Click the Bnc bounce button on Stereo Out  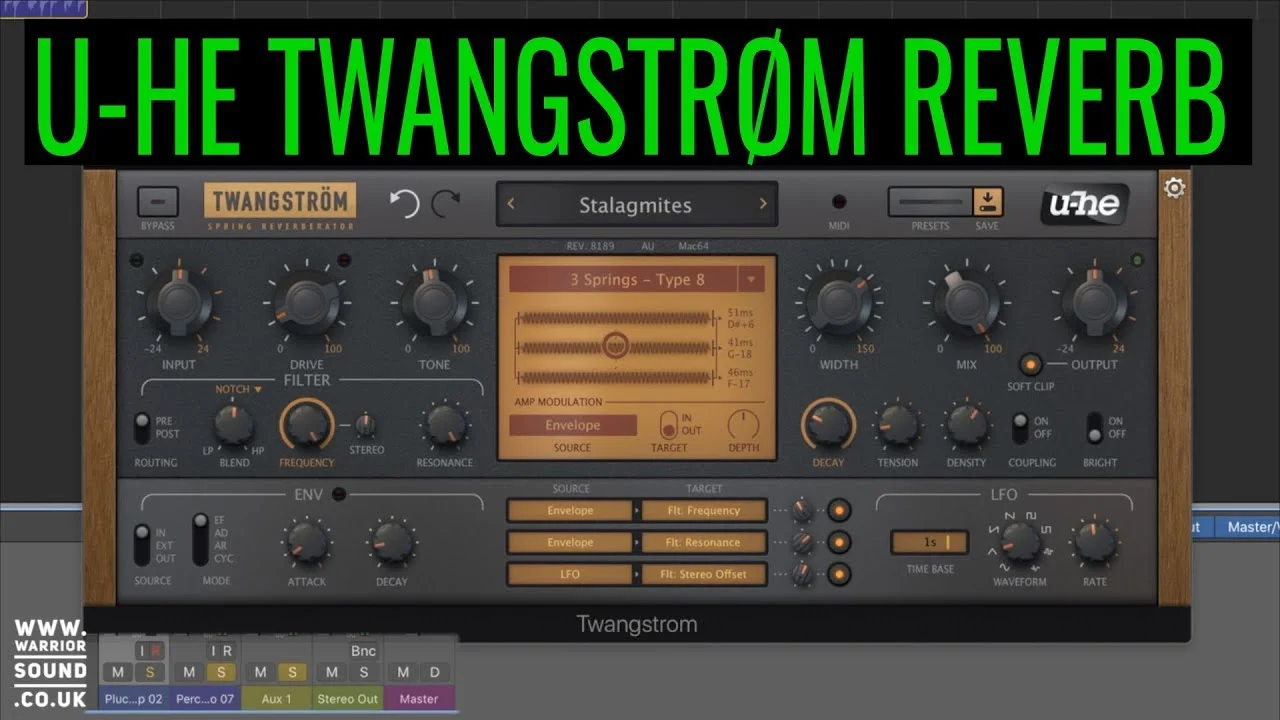tap(363, 650)
